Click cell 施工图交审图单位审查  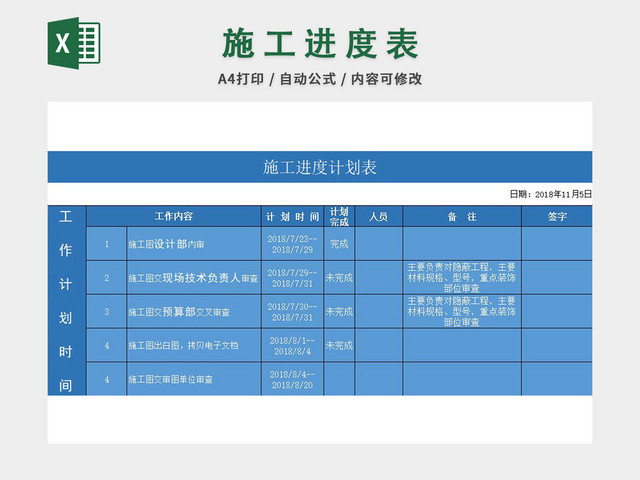pyautogui.click(x=194, y=379)
